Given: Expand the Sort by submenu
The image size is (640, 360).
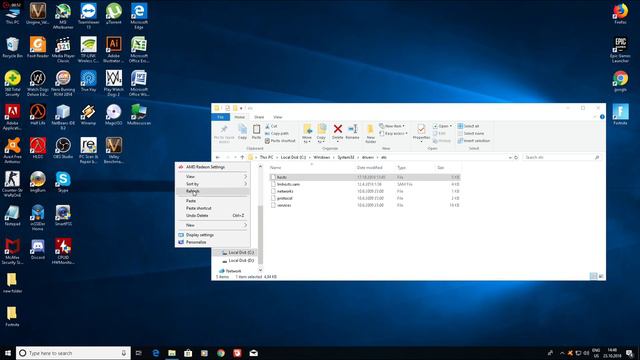Looking at the screenshot, I should pyautogui.click(x=212, y=184).
